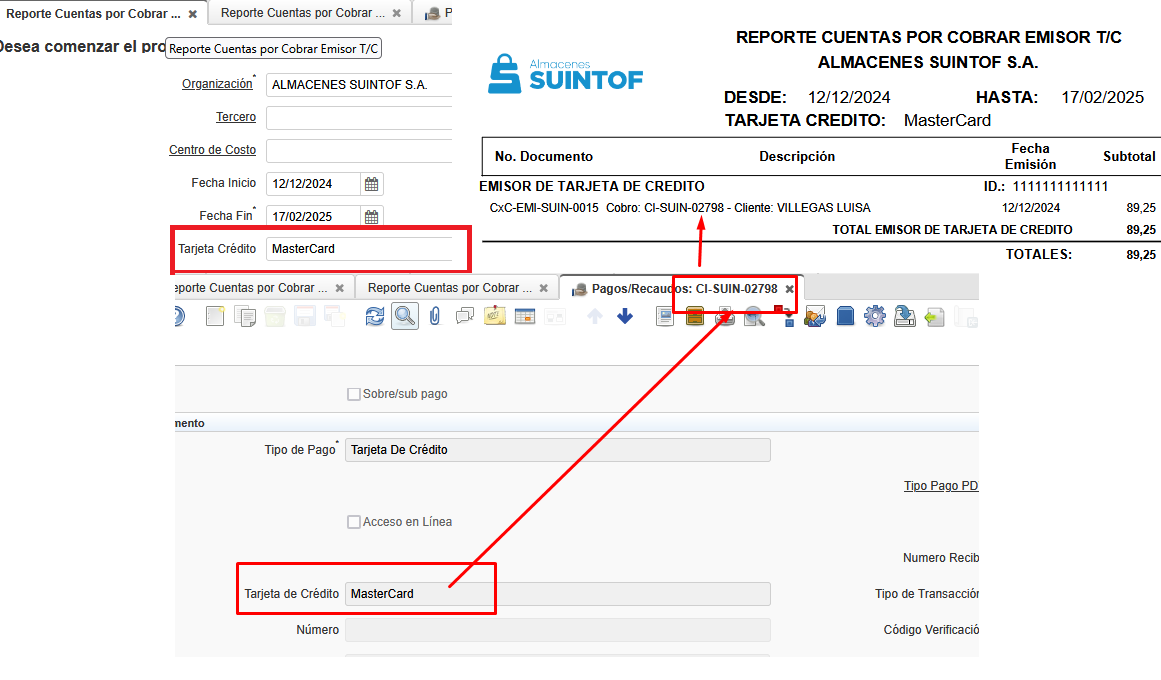Click into the Tercero input field
Image resolution: width=1161 pixels, height=680 pixels.
point(360,118)
